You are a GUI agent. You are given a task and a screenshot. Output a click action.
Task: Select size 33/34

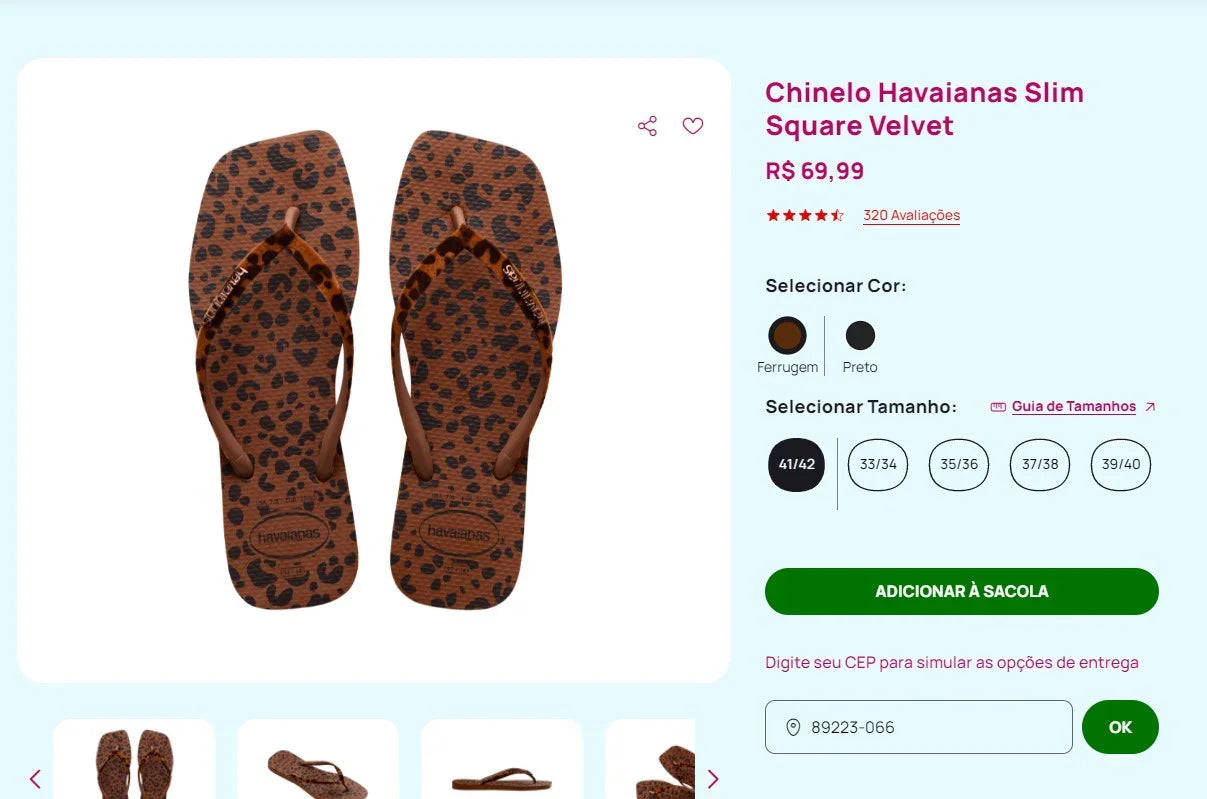[877, 464]
